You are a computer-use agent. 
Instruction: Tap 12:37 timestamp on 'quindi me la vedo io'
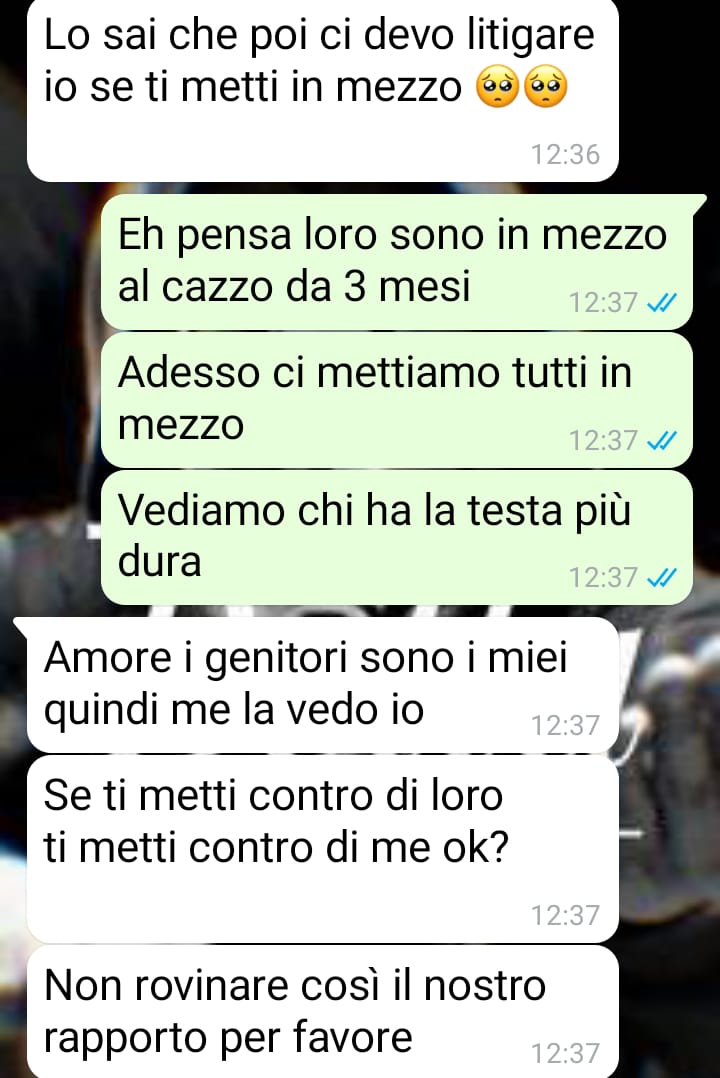click(x=565, y=725)
